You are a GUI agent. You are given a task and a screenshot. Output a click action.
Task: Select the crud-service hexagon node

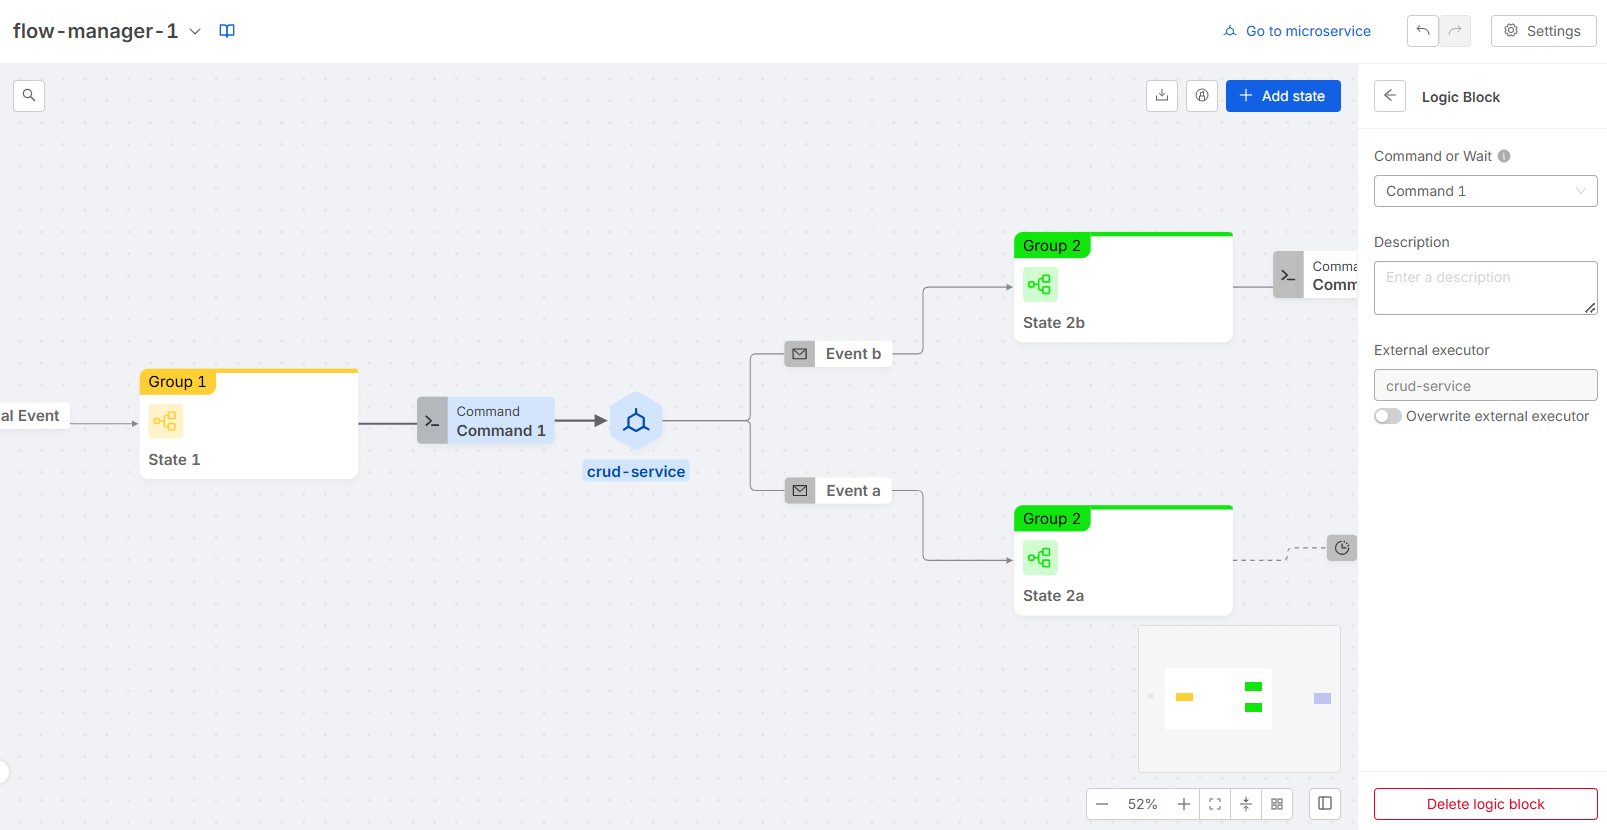tap(636, 421)
